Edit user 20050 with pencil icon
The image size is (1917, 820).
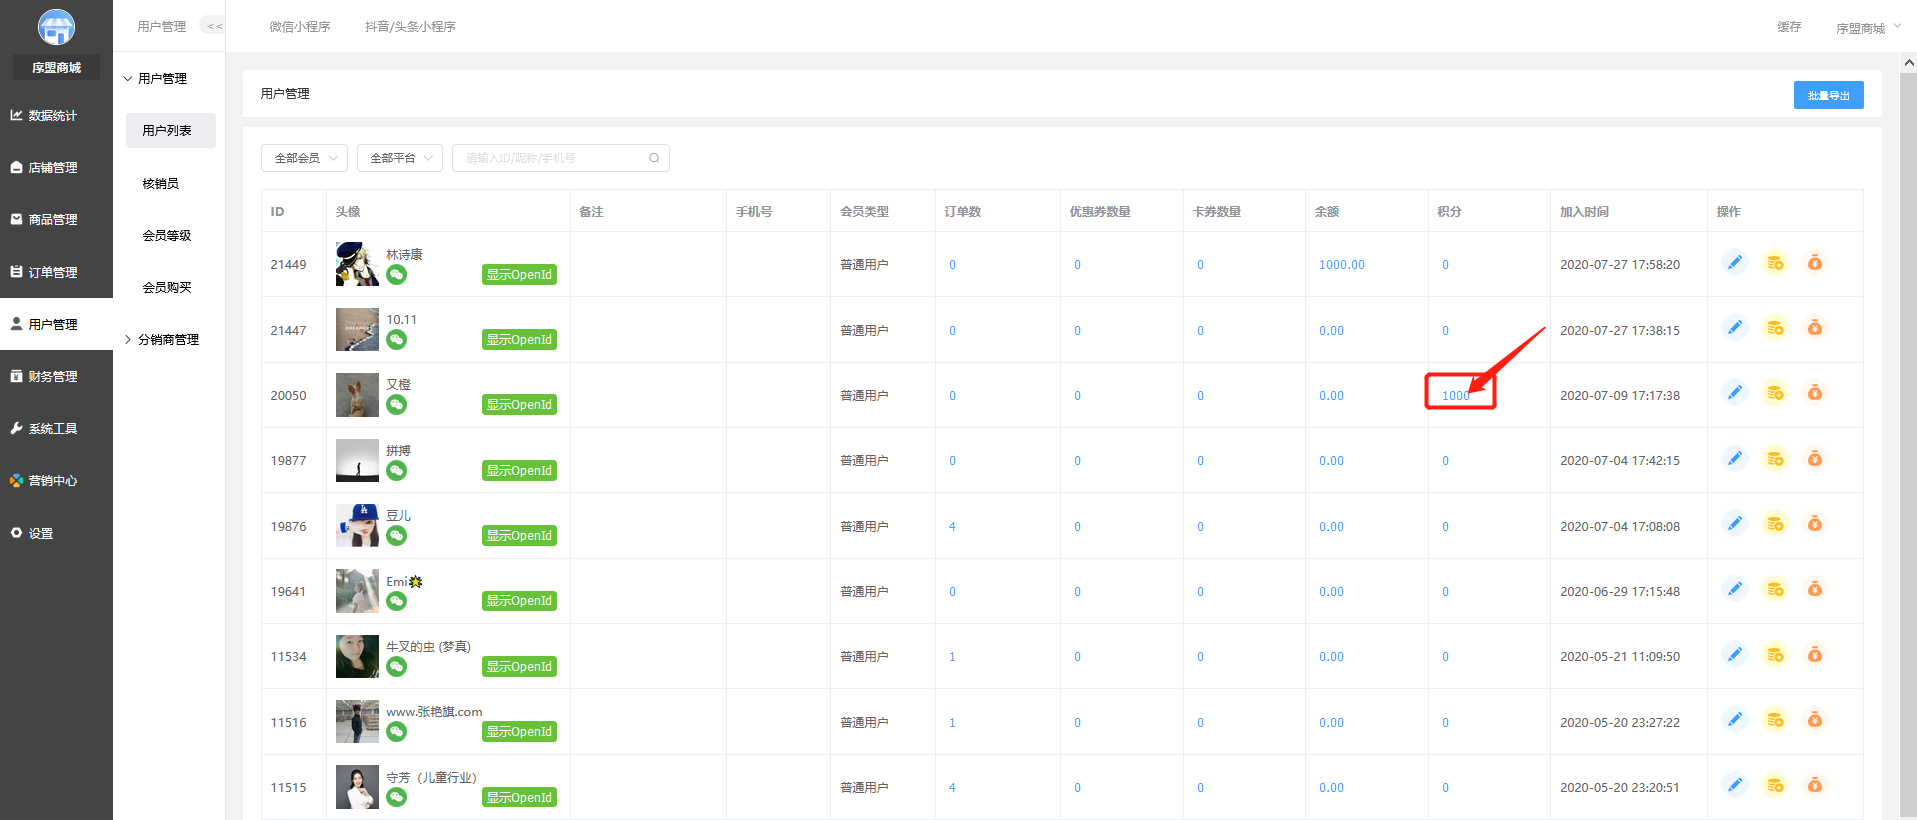(1735, 393)
